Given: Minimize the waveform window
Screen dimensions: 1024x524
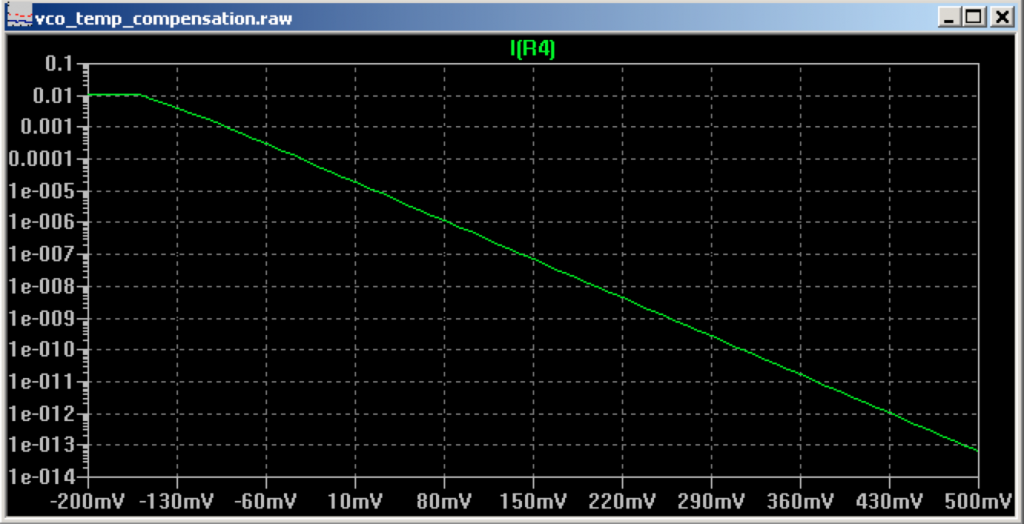Looking at the screenshot, I should 950,18.
